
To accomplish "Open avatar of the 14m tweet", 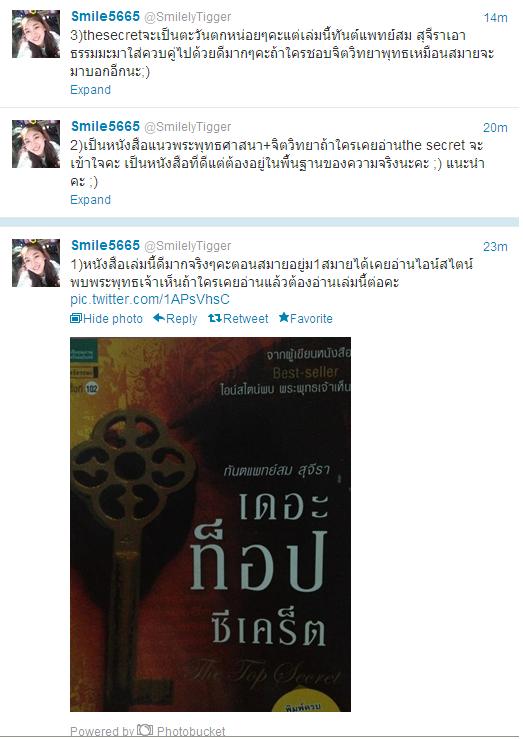I will pos(36,34).
